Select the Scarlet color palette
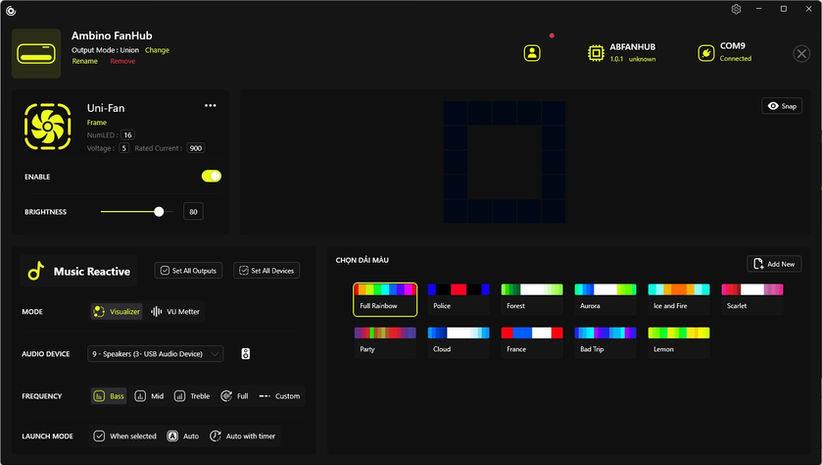Viewport: 822px width, 465px height. tap(752, 299)
